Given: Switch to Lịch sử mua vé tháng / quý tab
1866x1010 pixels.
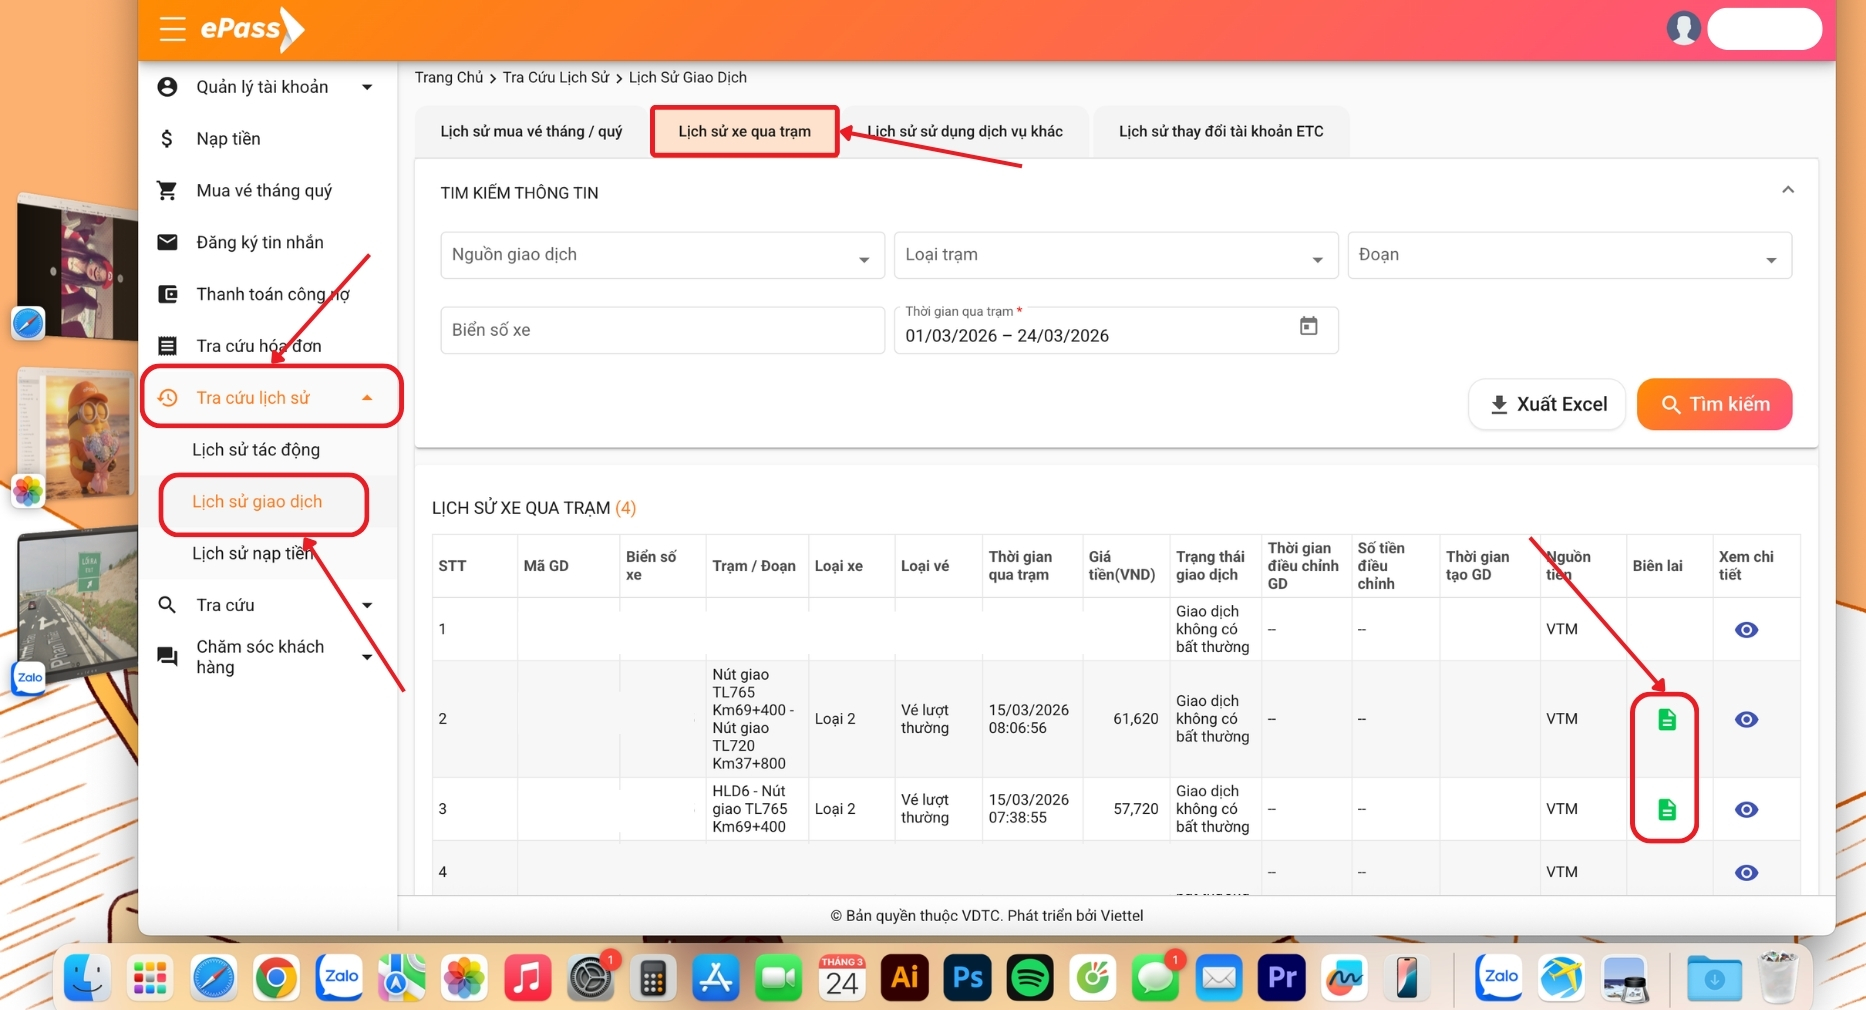Looking at the screenshot, I should (531, 132).
